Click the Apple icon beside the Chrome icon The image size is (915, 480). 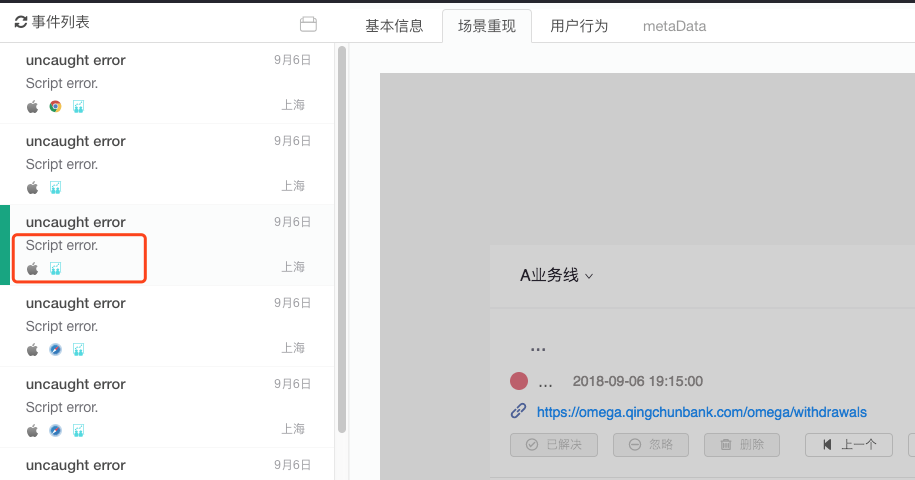point(33,106)
